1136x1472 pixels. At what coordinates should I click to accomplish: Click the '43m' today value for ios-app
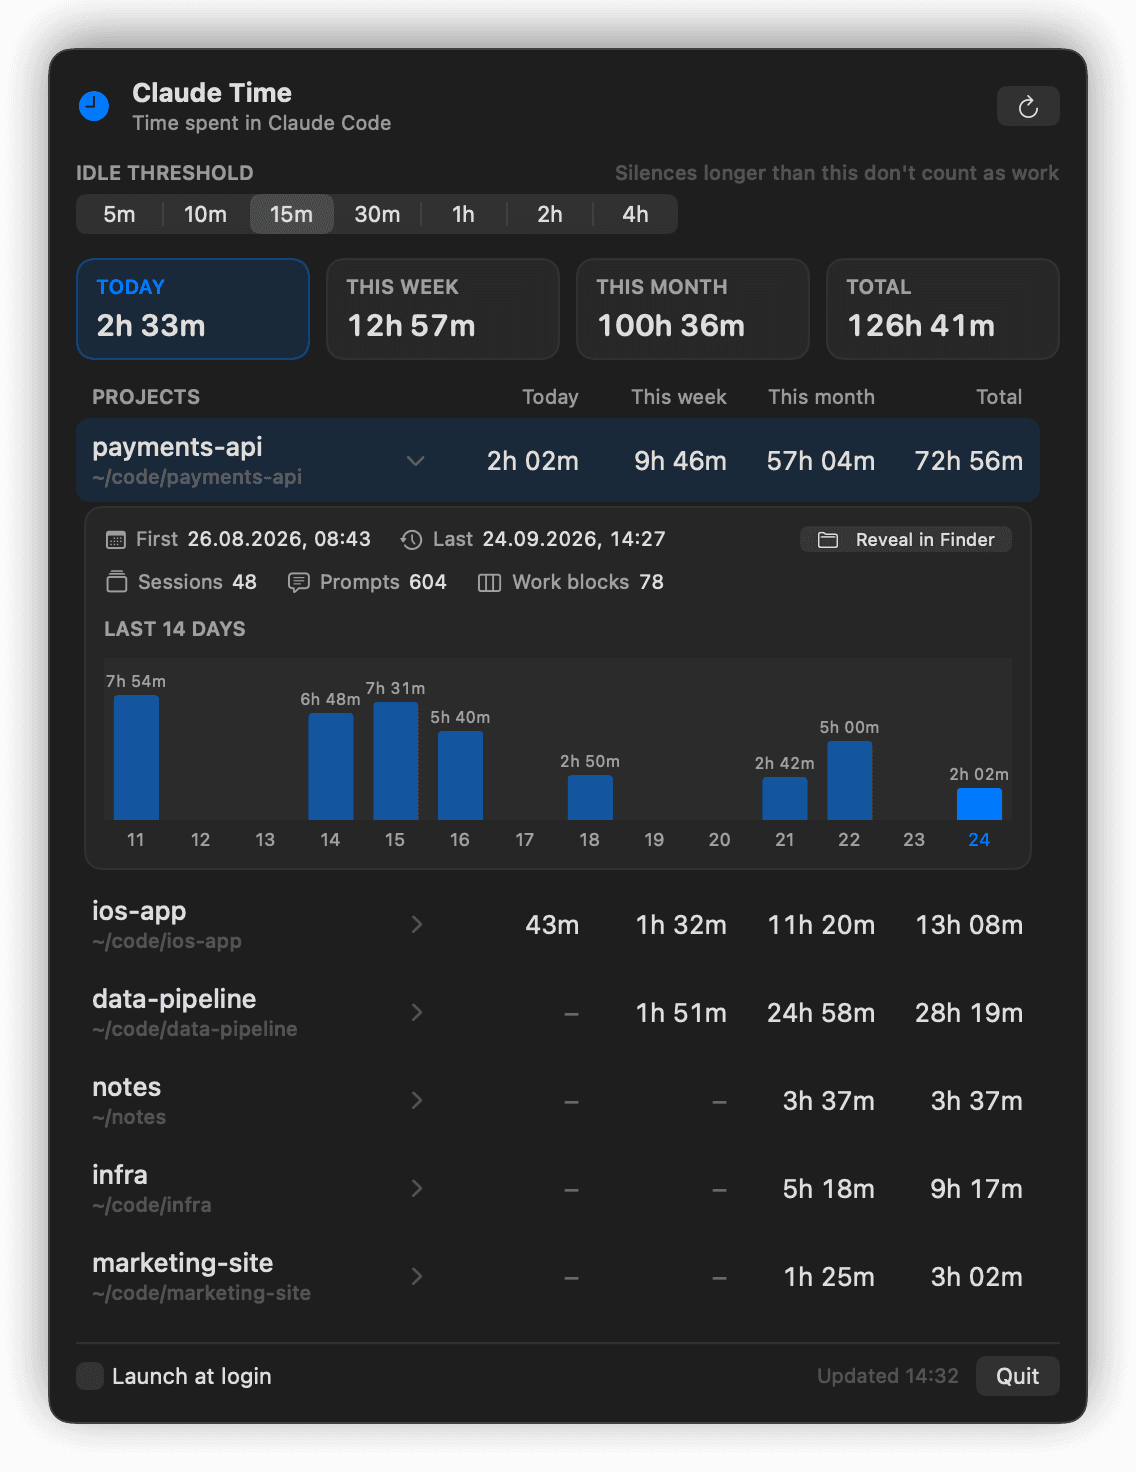[552, 925]
